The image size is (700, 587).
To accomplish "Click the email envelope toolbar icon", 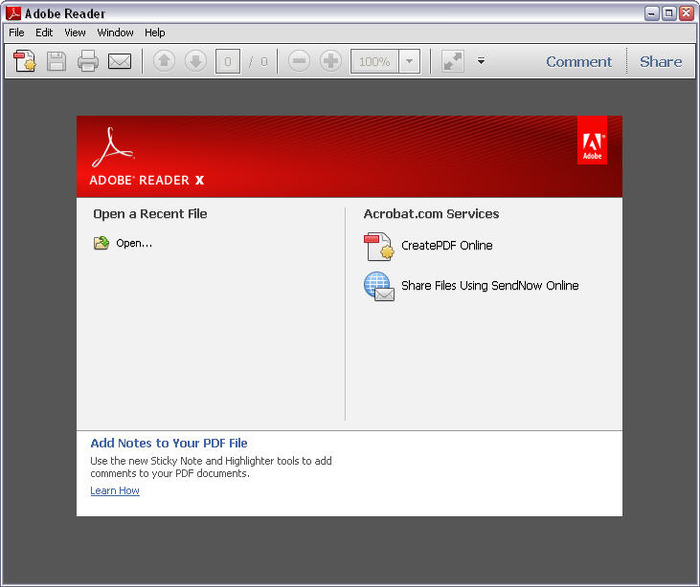I will point(120,61).
